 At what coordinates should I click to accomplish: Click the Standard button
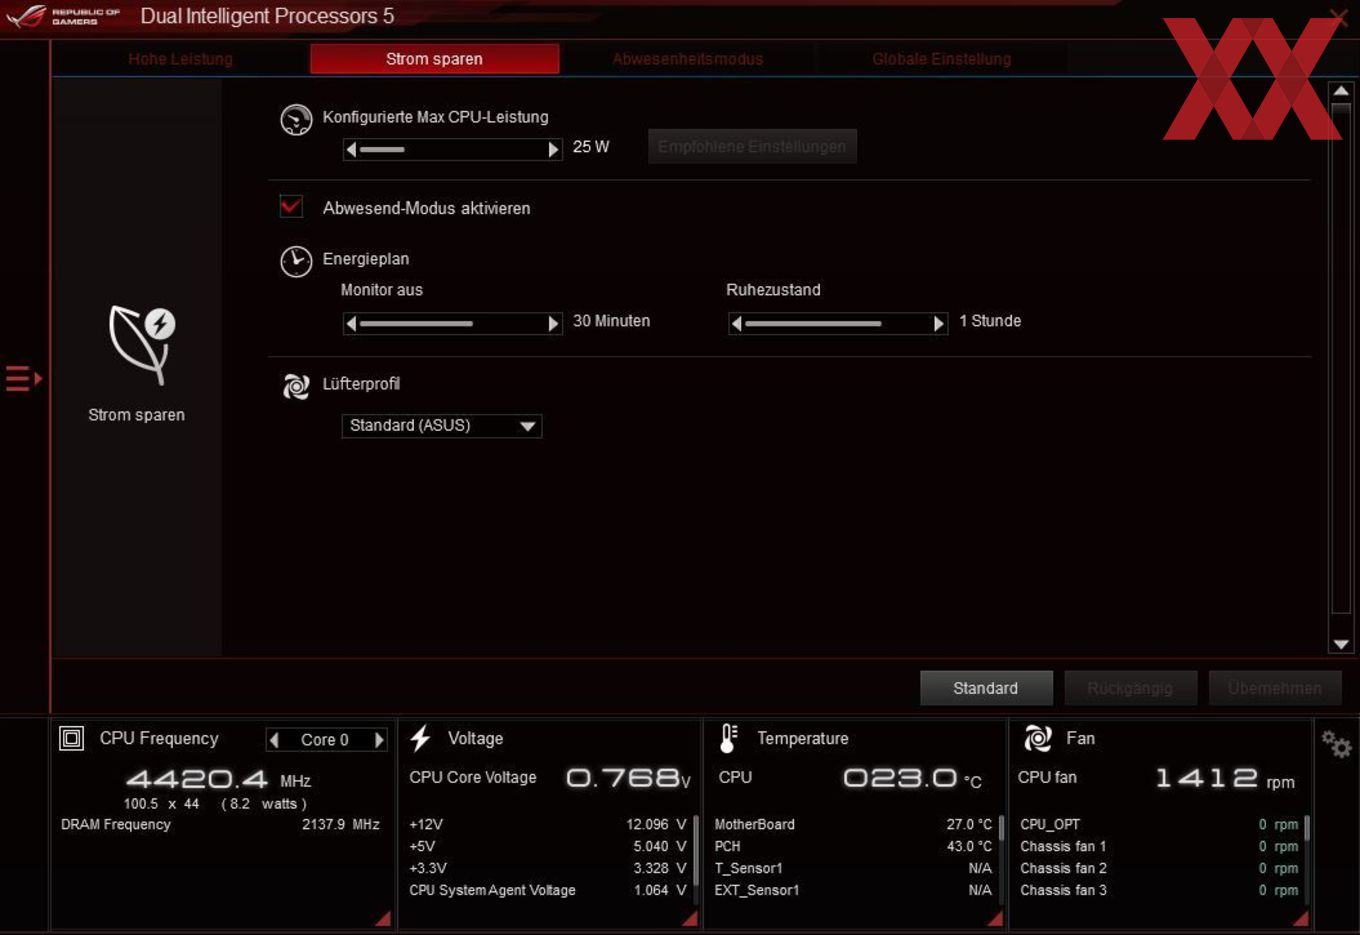(986, 688)
